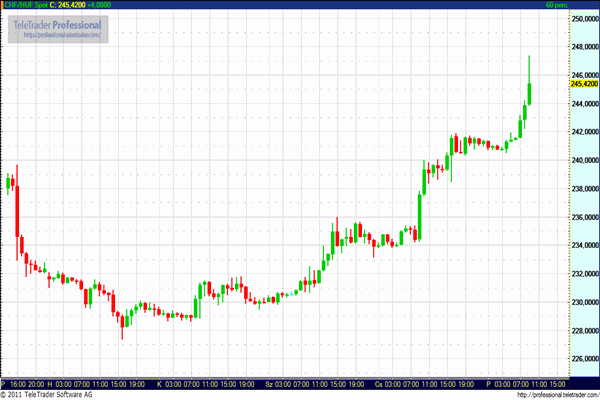Click the © 2011 TeleTrader Software AG copyright text
This screenshot has height=400, width=600.
click(x=46, y=394)
